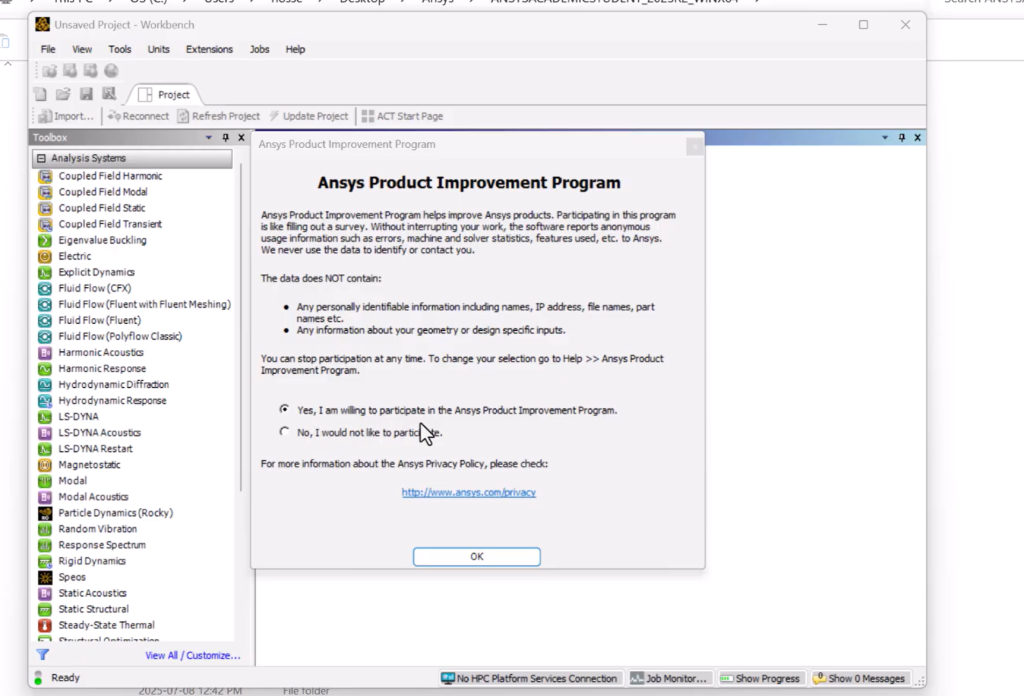Open the ansys.com/privacy link
Viewport: 1024px width, 696px height.
468,492
